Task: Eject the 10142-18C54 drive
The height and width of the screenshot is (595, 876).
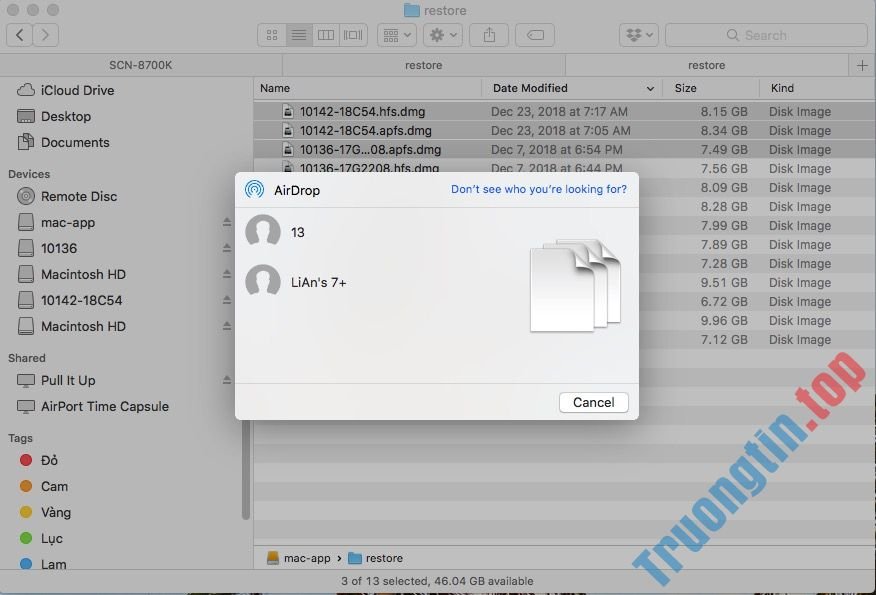Action: (227, 301)
